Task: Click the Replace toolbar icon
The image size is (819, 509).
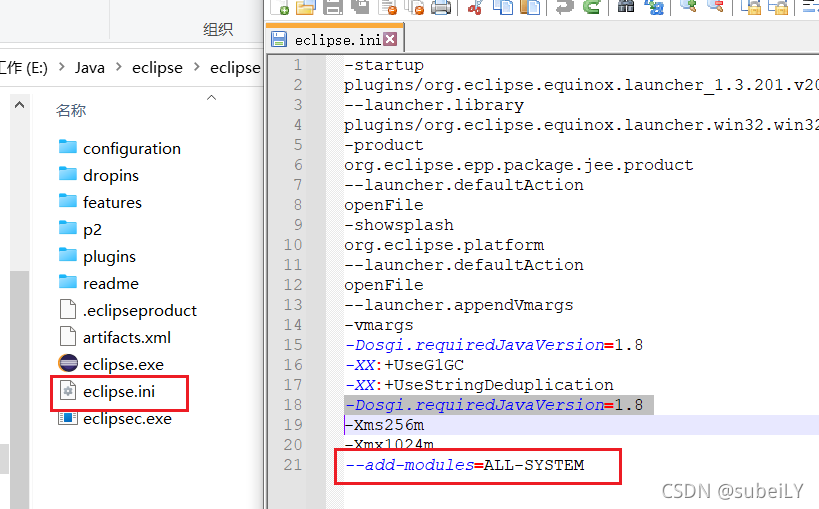Action: click(653, 7)
